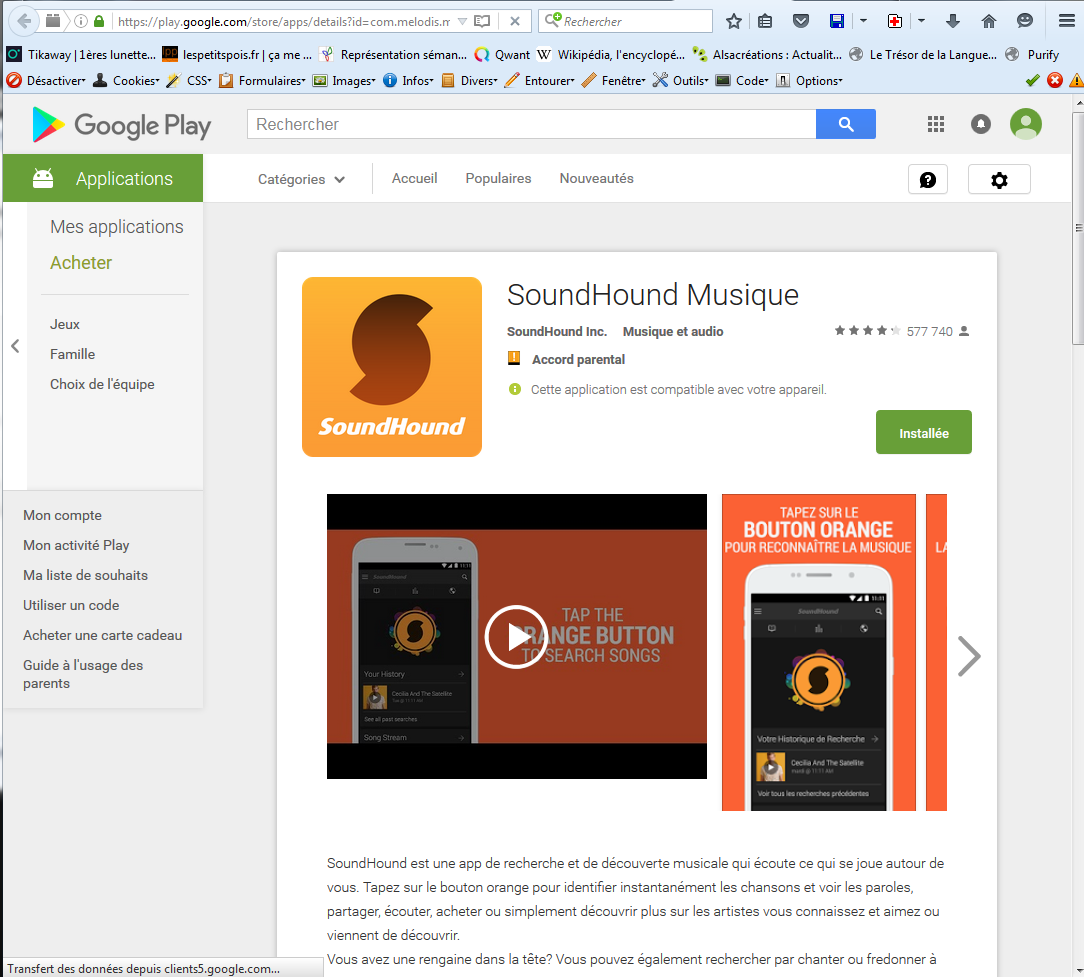Bookmark page with the star icon
This screenshot has height=977, width=1084.
click(734, 21)
